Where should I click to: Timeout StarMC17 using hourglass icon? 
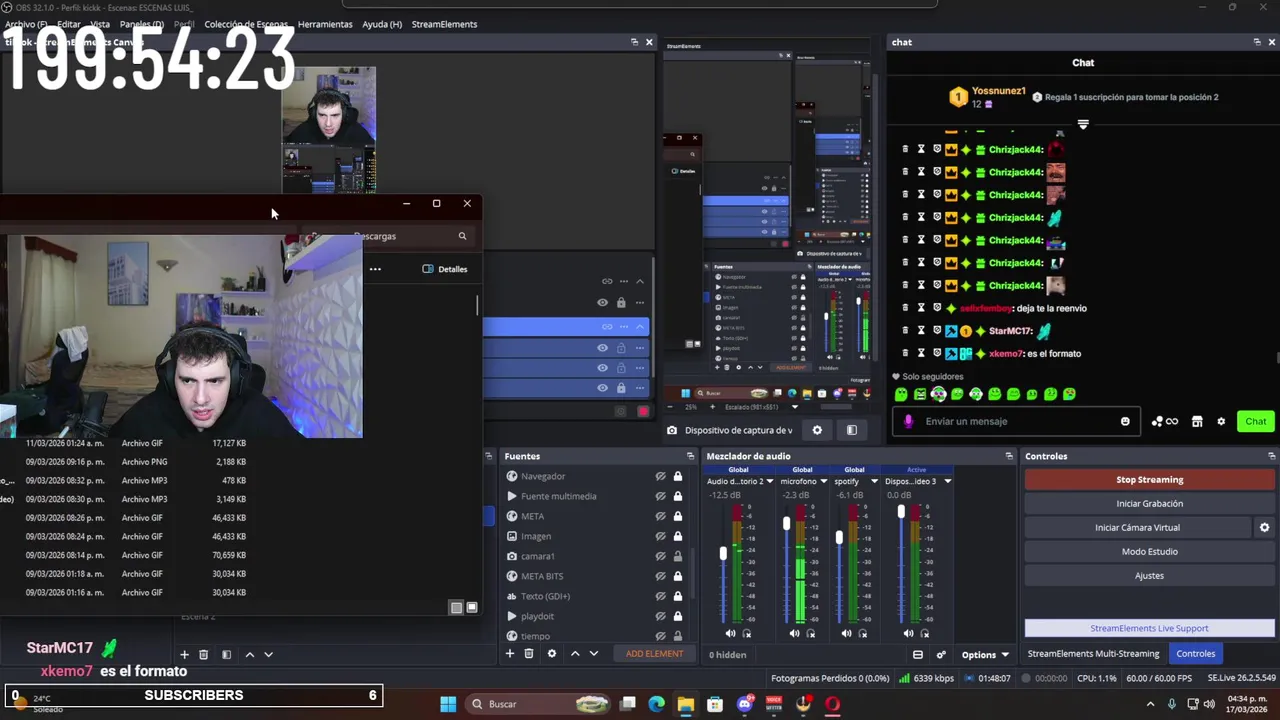click(921, 330)
